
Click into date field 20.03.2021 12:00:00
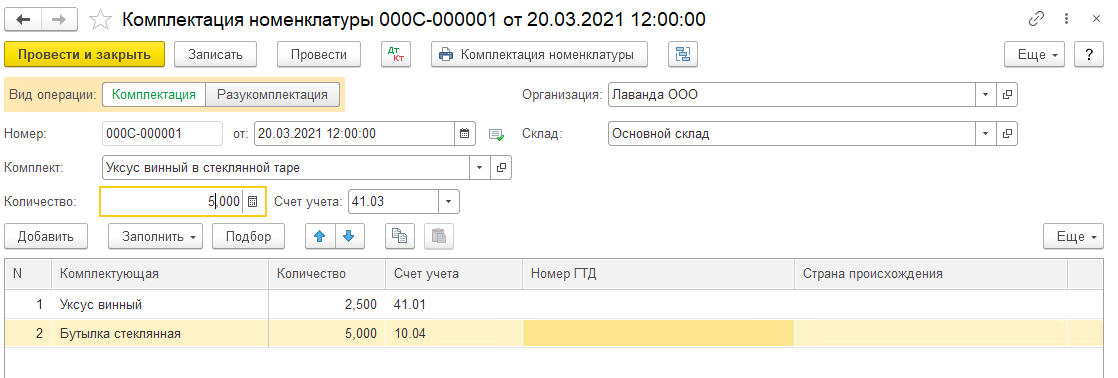point(354,133)
